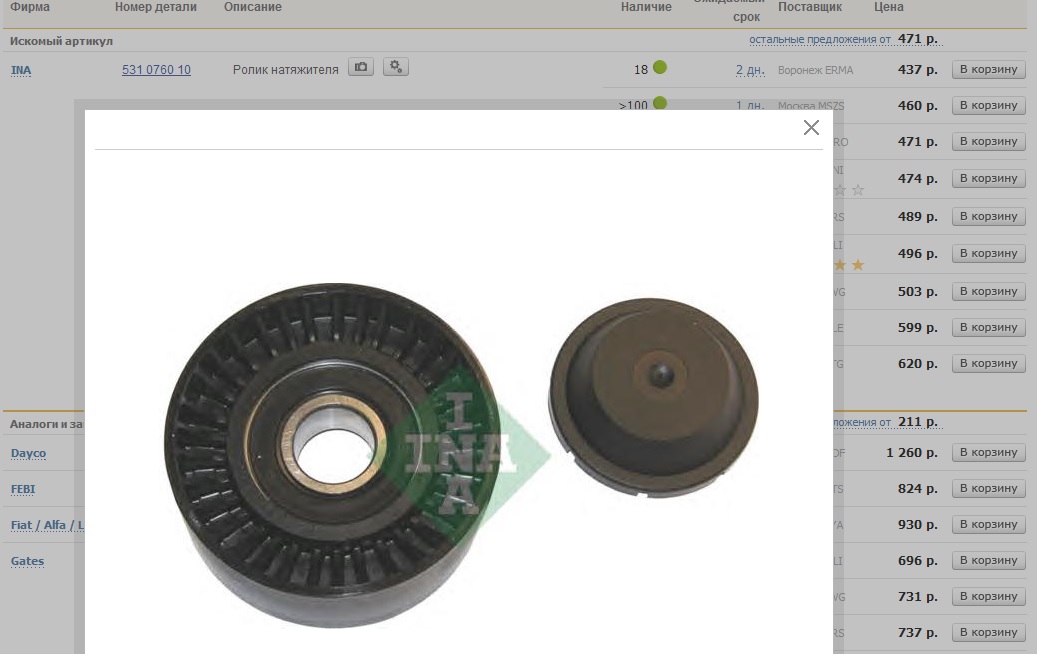Click the Фирма column header
Viewport: 1037px width, 654px height.
click(30, 7)
